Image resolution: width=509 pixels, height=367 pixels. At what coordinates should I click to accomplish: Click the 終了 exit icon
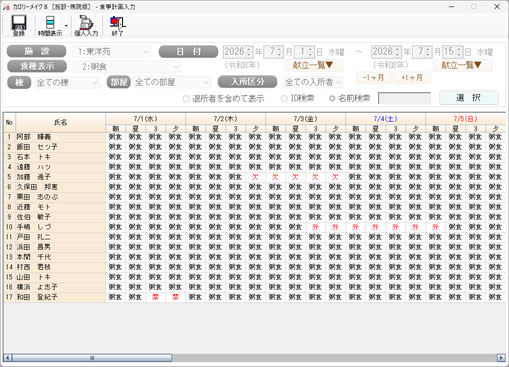pyautogui.click(x=117, y=26)
